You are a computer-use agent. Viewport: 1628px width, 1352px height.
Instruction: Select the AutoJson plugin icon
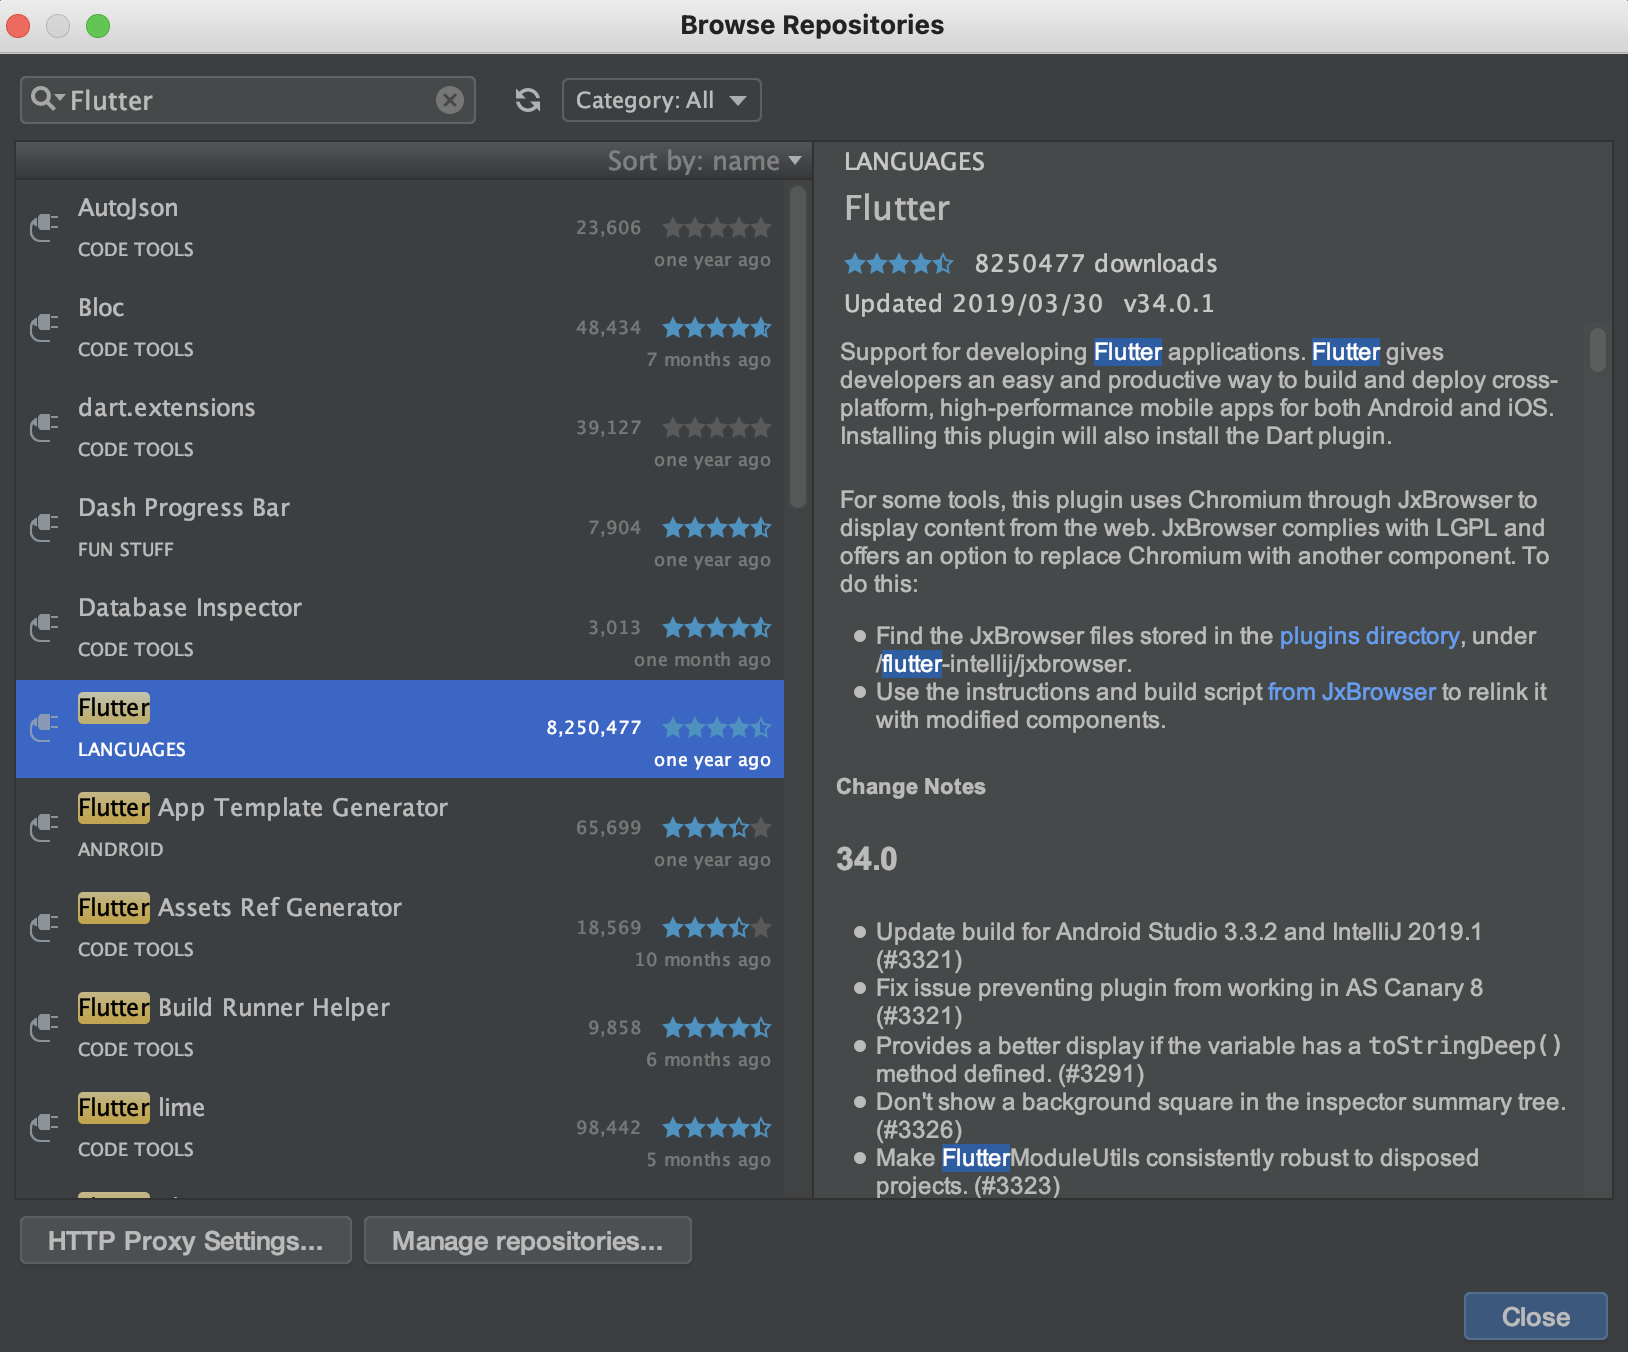click(x=44, y=228)
